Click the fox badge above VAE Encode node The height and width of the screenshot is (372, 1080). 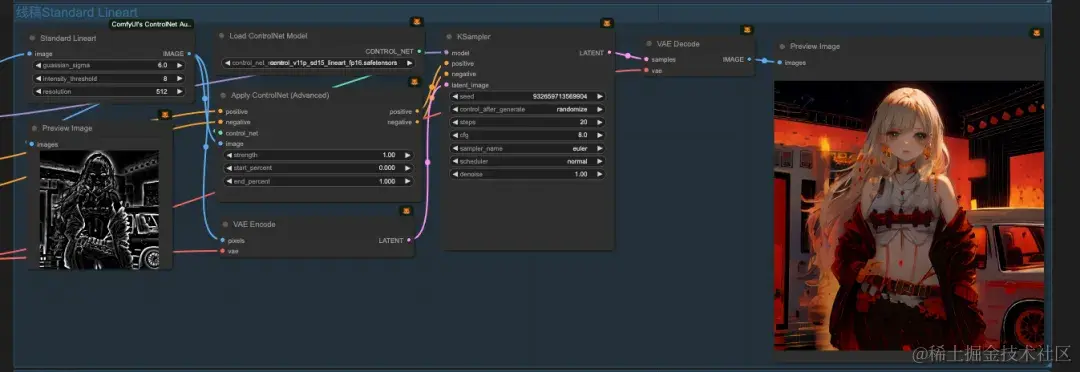tap(406, 211)
